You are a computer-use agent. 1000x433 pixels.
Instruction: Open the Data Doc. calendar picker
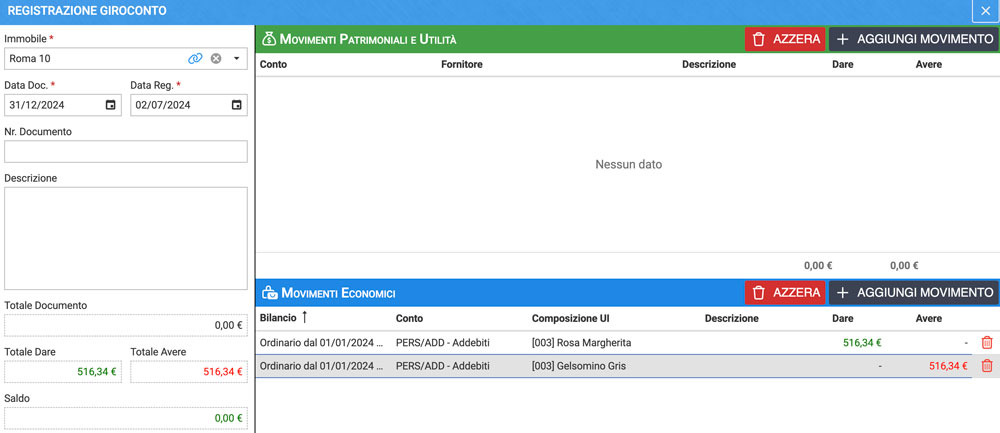point(110,105)
